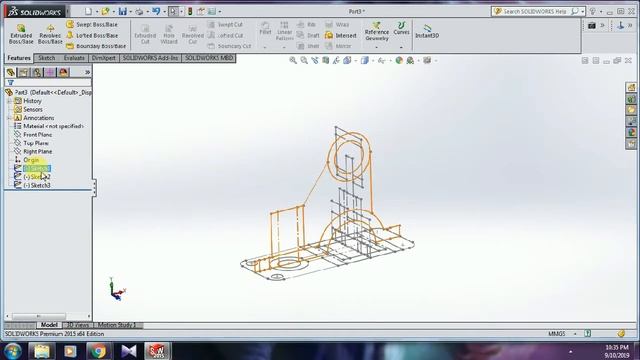Open the FeatureManager design tree tab icon
This screenshot has width=640, height=360.
pos(11,73)
